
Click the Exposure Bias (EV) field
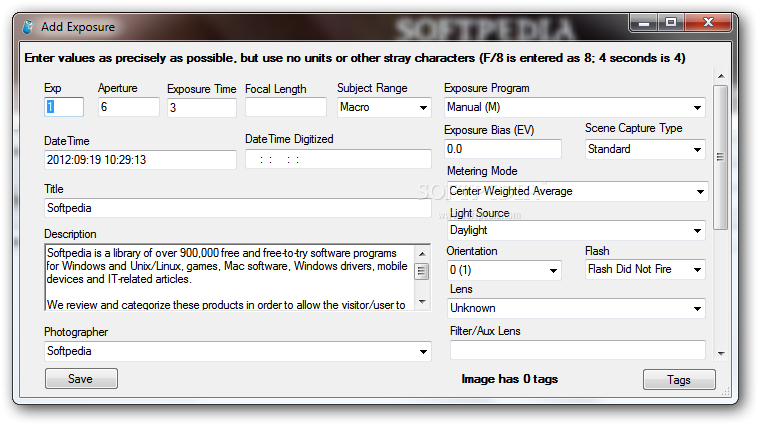click(x=502, y=149)
